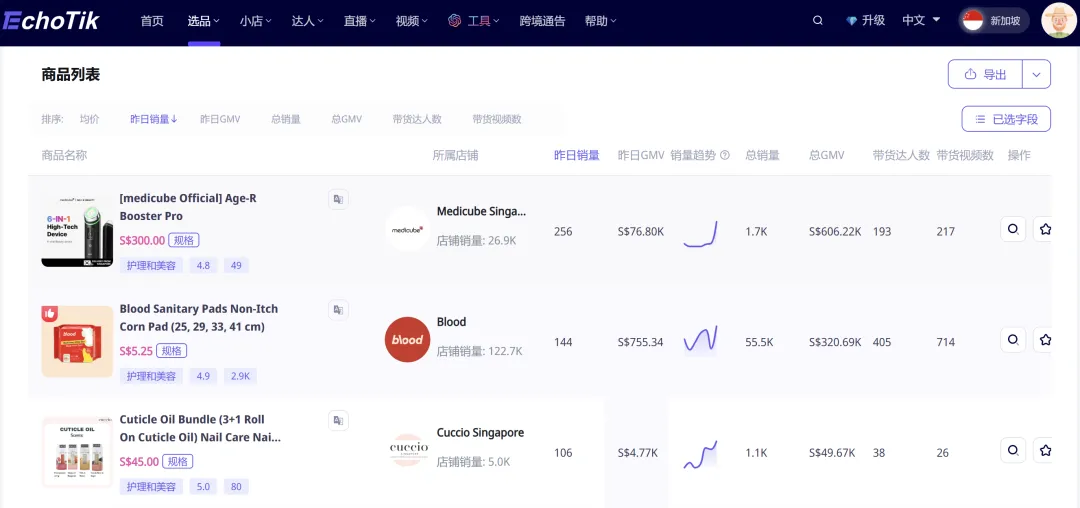Screen dimensions: 1080x508
Task: Open Cuticle Oil product thumbnail
Action: click(x=77, y=452)
